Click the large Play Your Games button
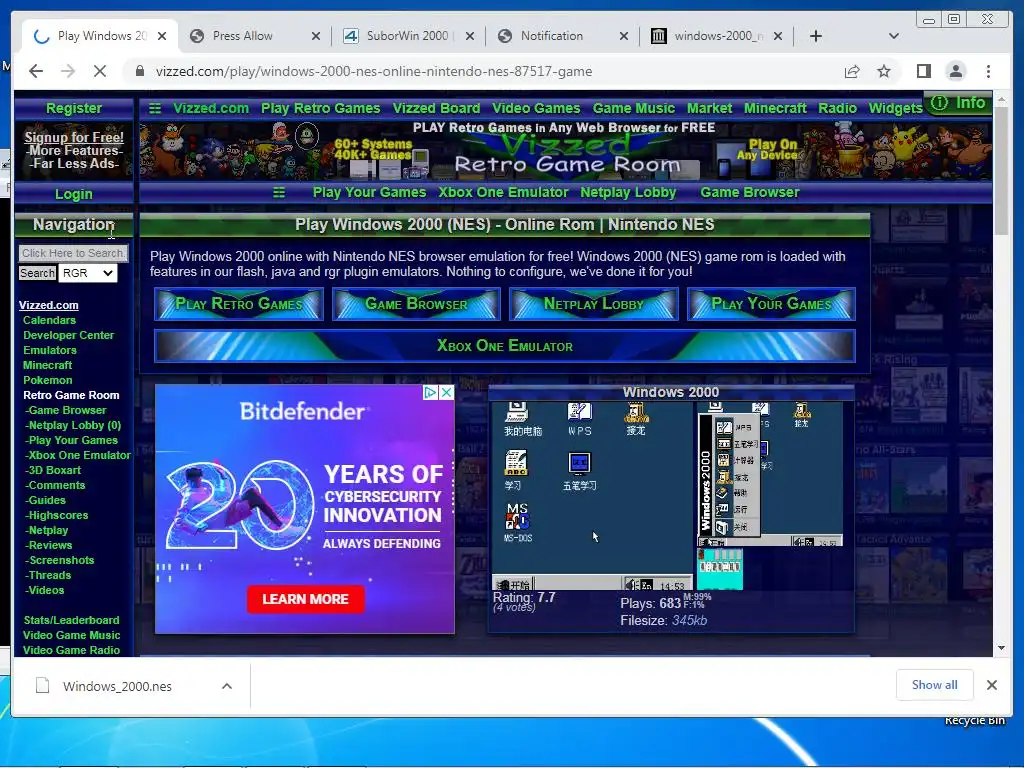1024x768 pixels. [771, 304]
